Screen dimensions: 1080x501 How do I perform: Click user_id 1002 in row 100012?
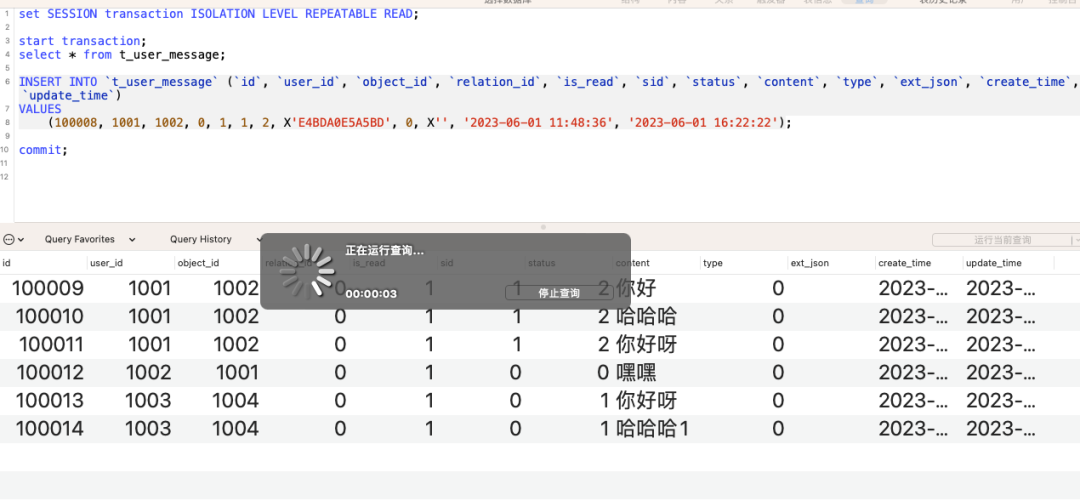click(x=148, y=372)
